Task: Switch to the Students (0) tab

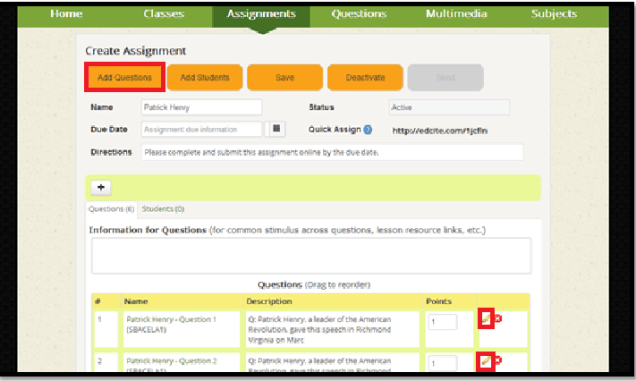Action: pos(163,209)
